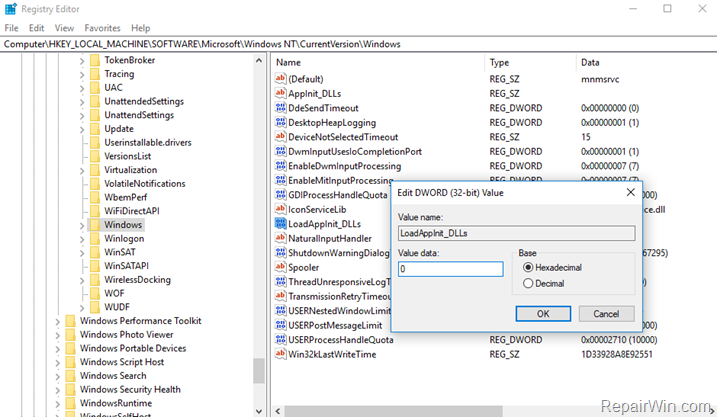This screenshot has height=417, width=717.
Task: Click the USERNestedWindowLimit DWORD icon
Action: coord(280,310)
